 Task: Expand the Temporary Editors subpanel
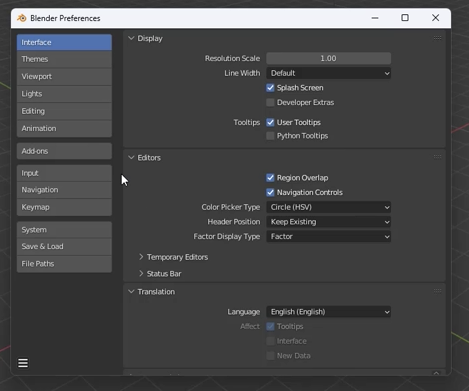click(x=141, y=257)
